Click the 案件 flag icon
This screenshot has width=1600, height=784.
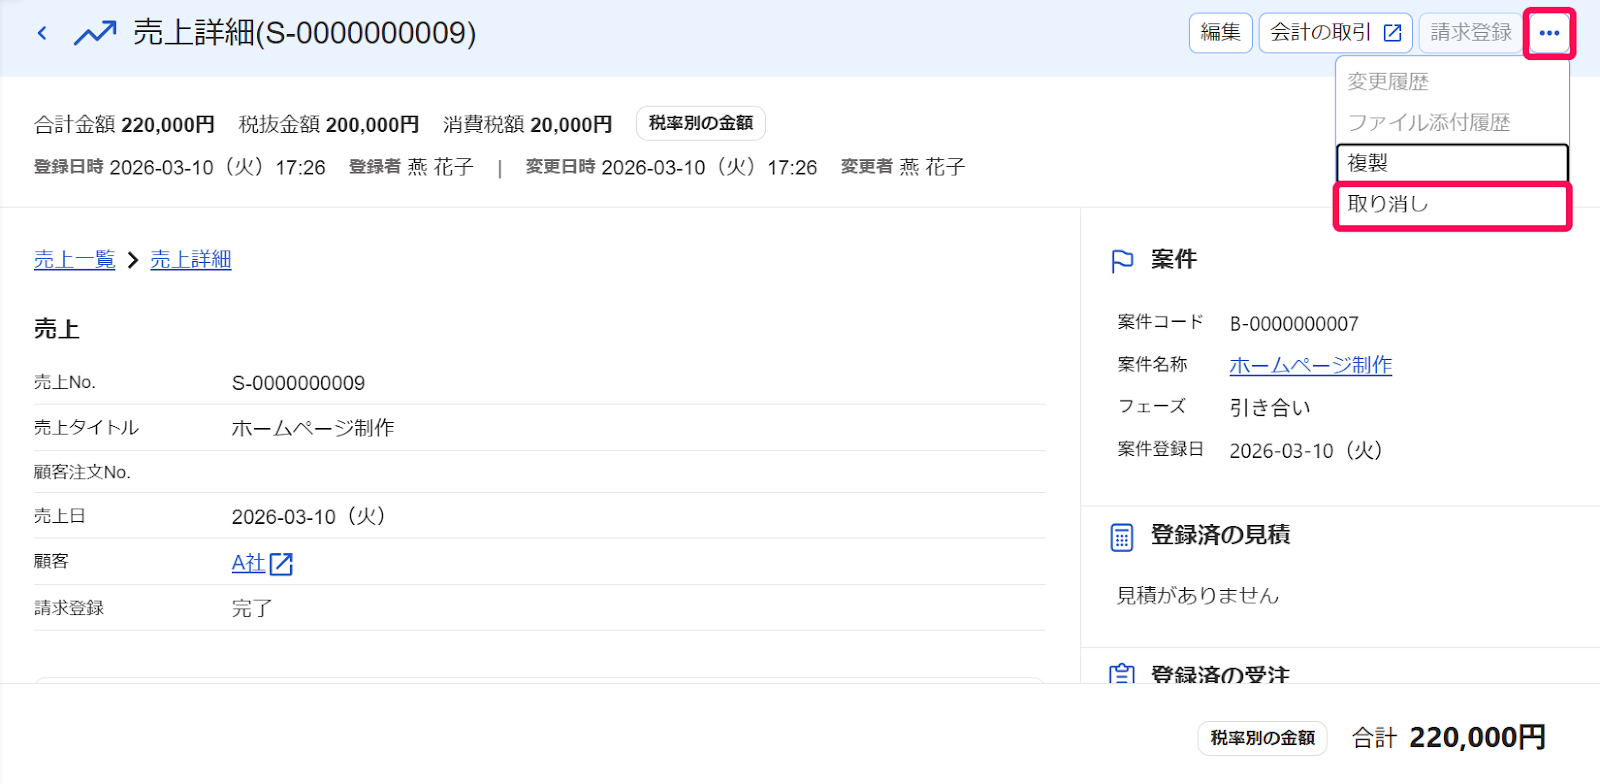[x=1122, y=261]
